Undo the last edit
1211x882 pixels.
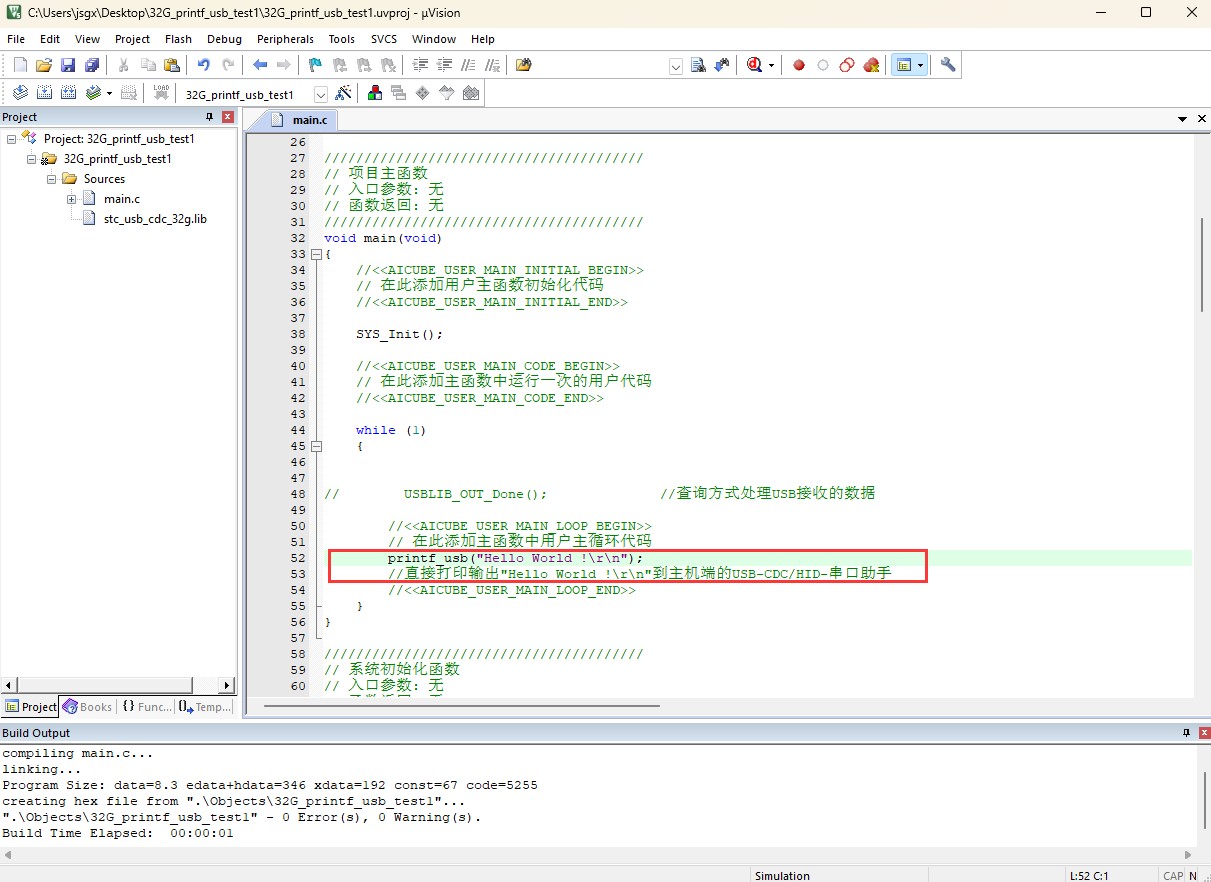204,65
